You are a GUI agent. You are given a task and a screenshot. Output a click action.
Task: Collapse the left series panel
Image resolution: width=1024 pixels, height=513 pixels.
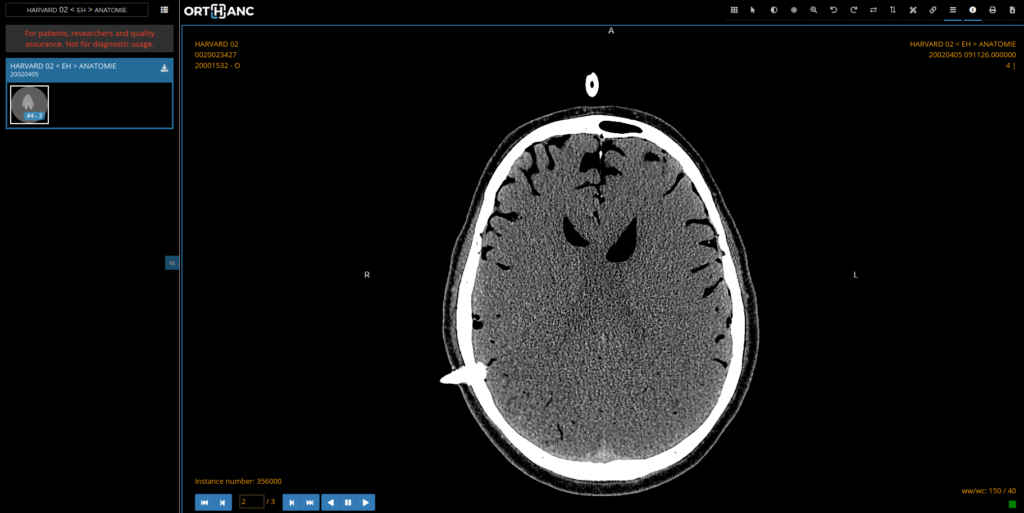coord(172,263)
